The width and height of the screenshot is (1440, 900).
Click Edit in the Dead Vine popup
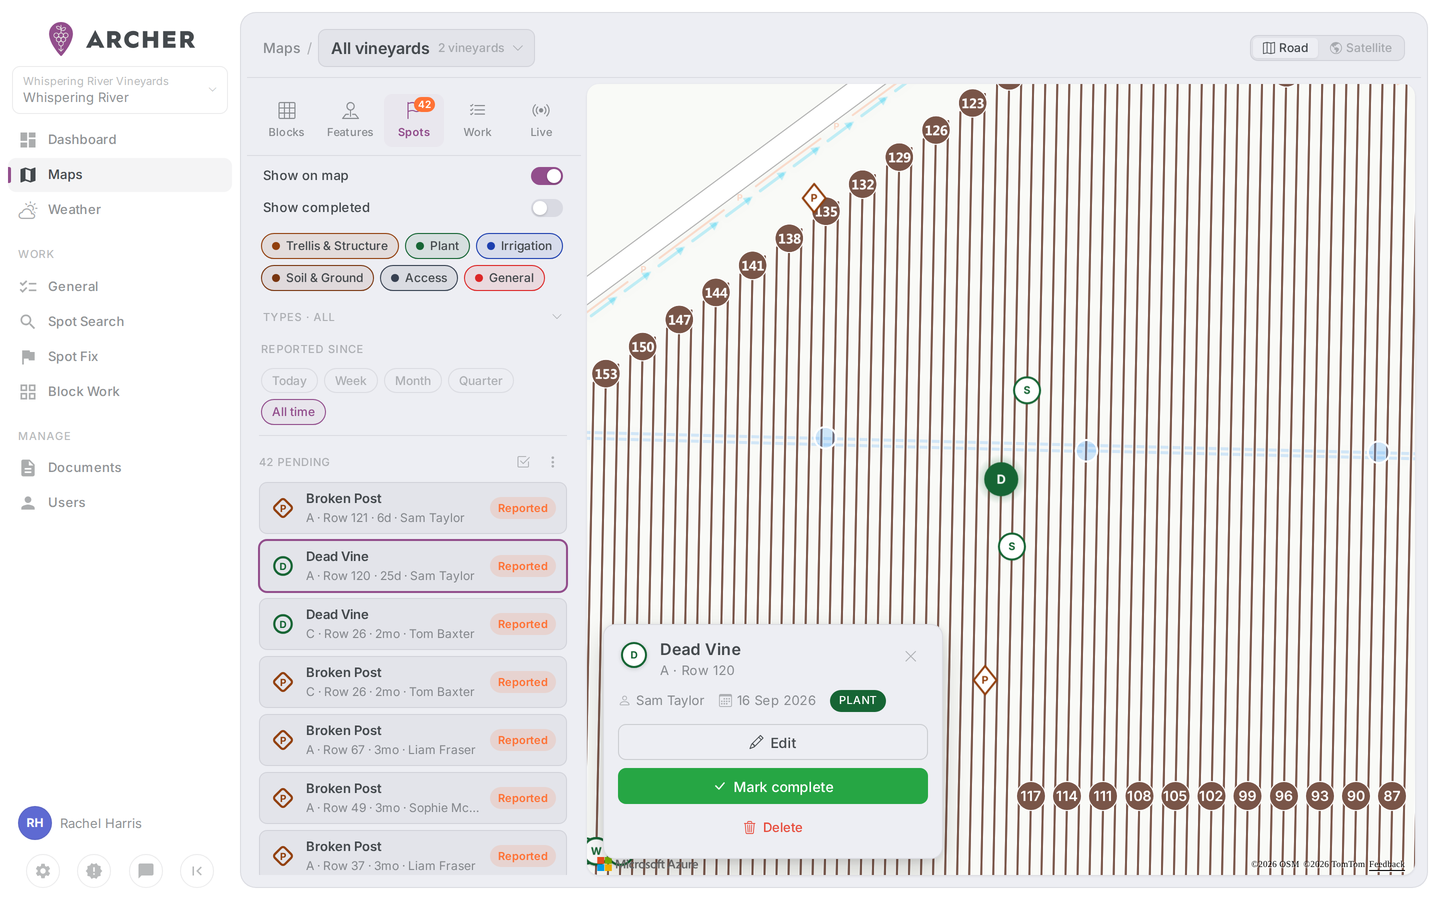(x=773, y=743)
